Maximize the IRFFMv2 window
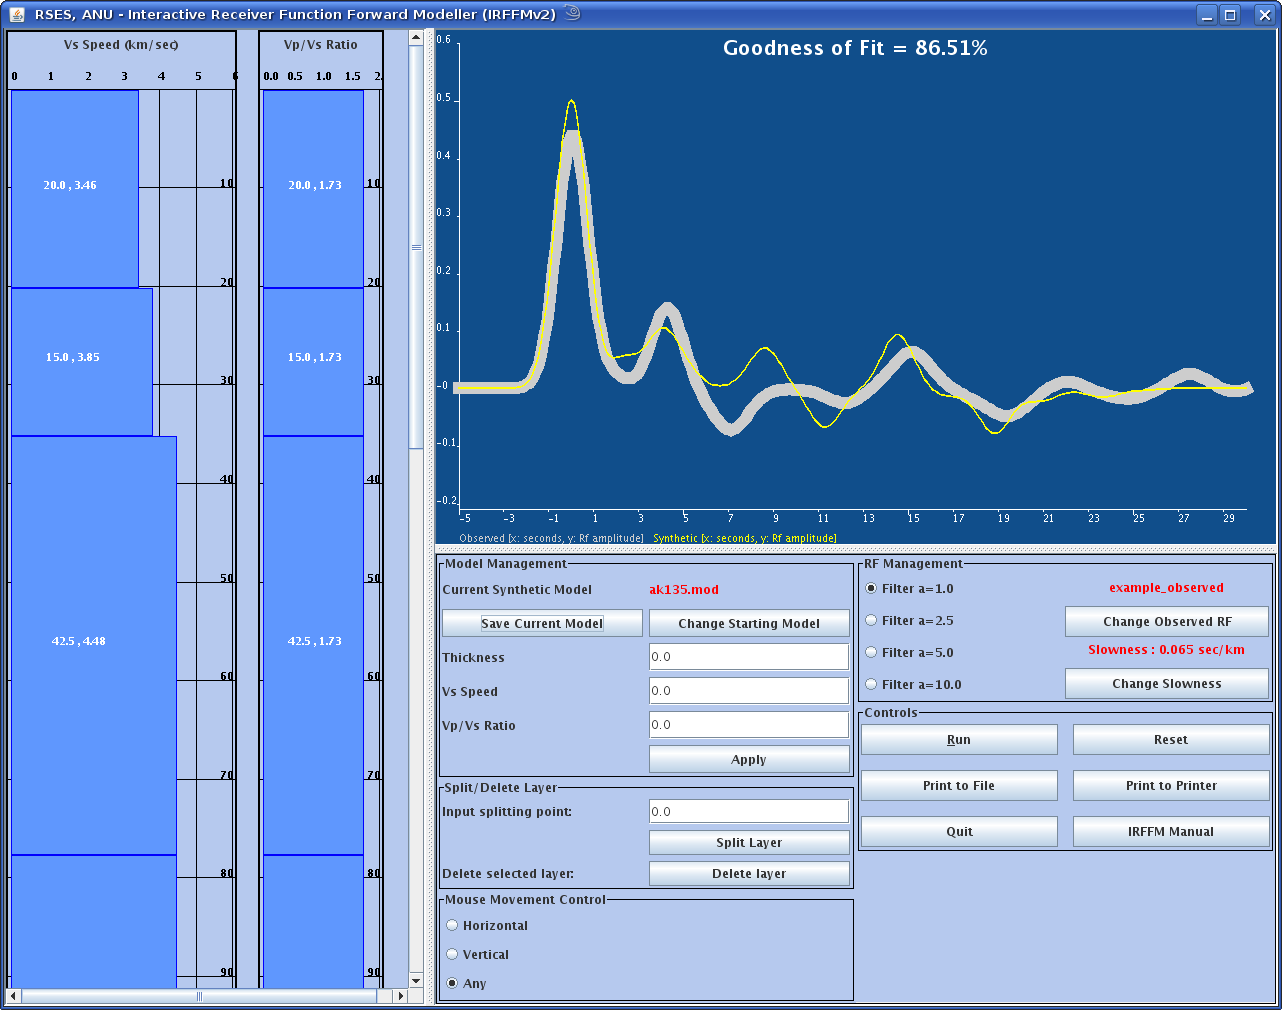 click(x=1231, y=14)
